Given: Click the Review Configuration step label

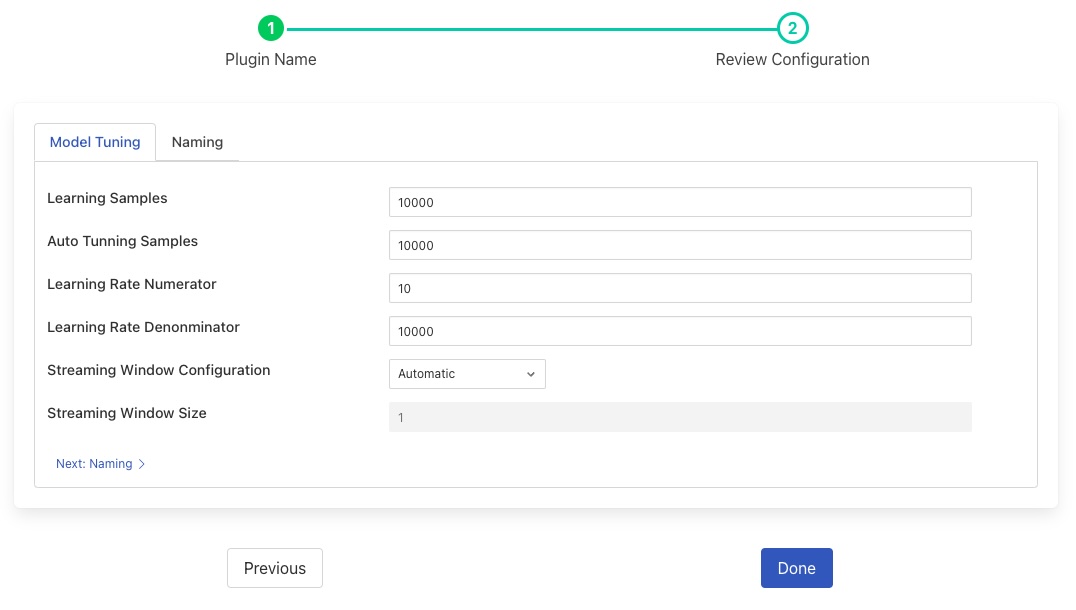Looking at the screenshot, I should [792, 60].
